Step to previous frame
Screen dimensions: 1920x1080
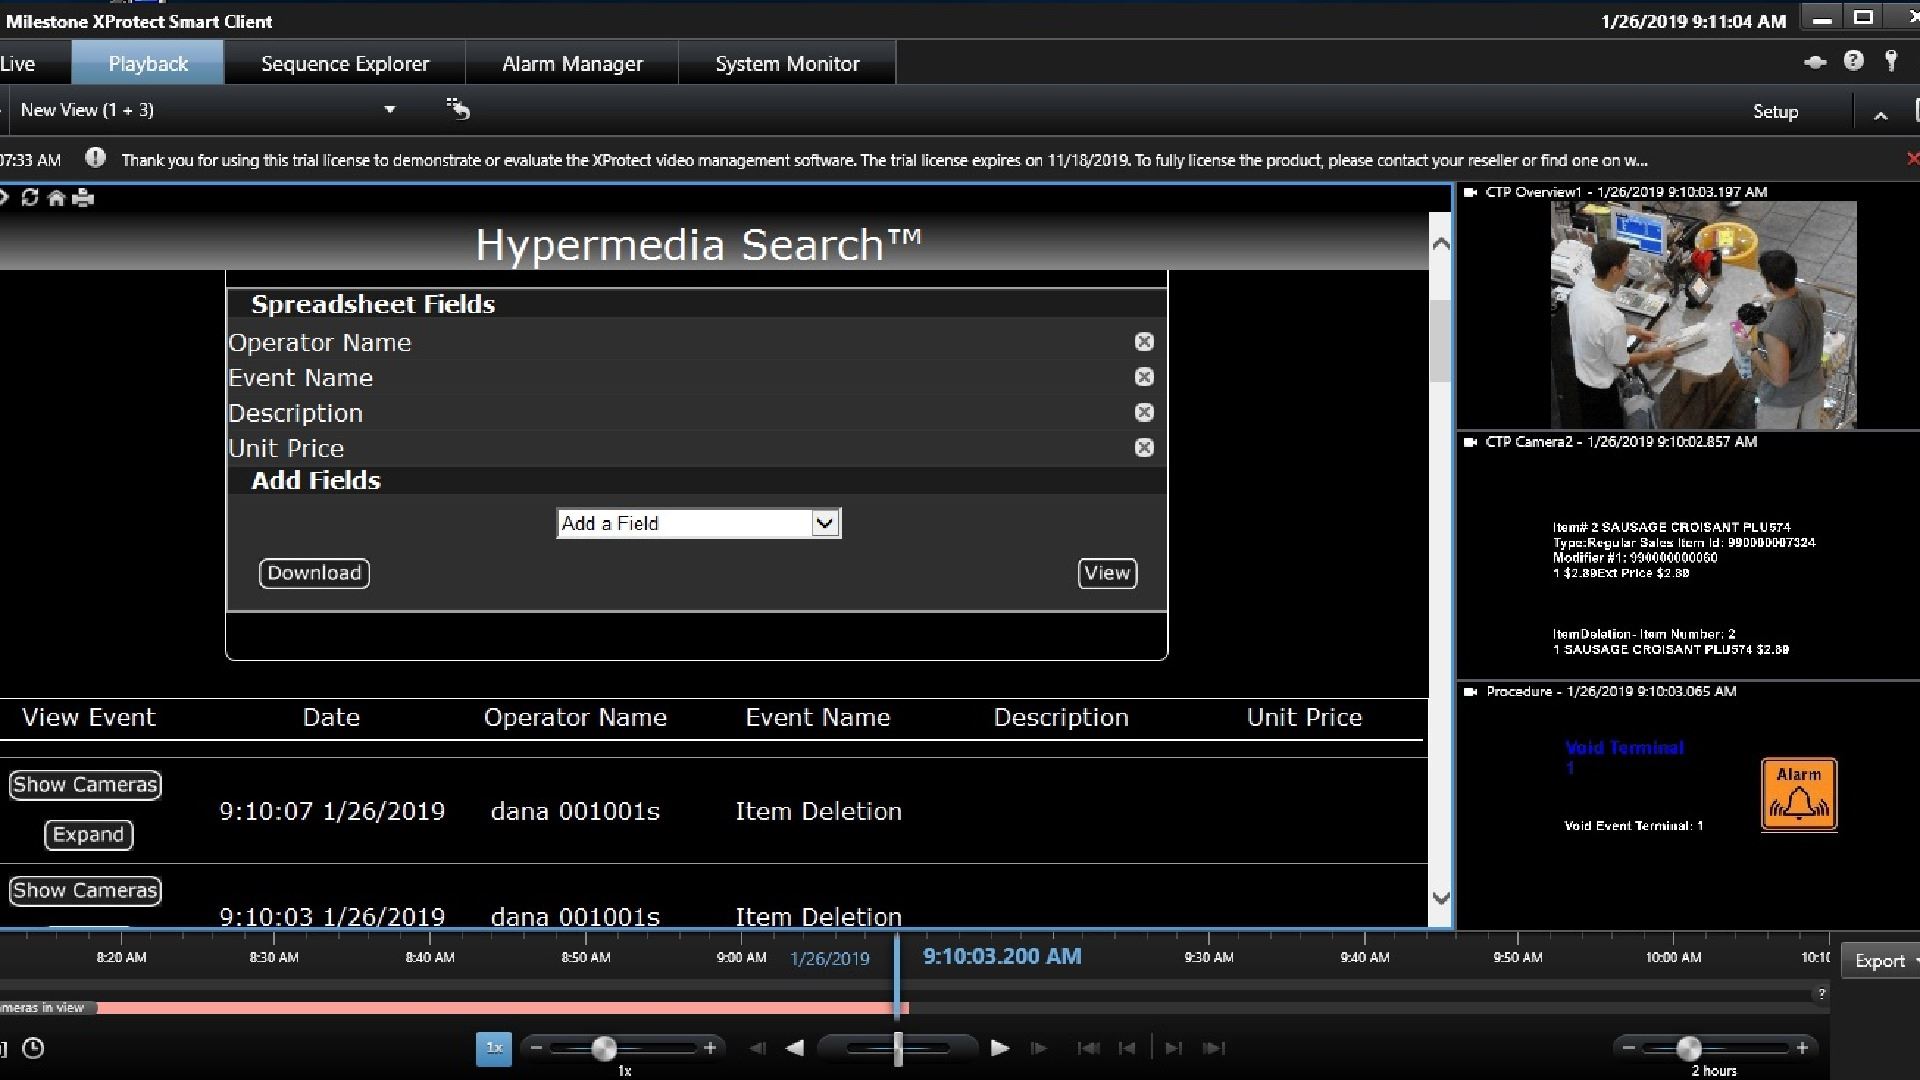coord(757,1048)
